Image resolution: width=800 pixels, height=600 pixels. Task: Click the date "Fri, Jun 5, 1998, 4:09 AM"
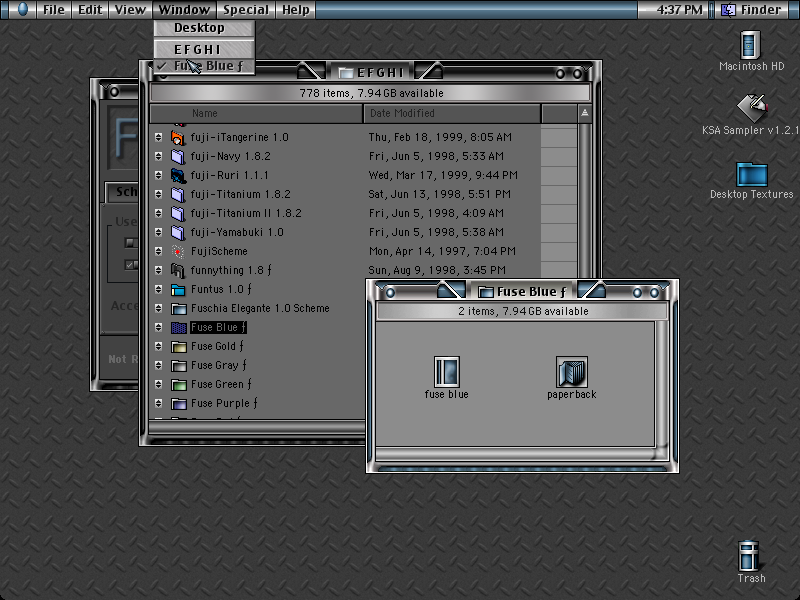point(436,213)
